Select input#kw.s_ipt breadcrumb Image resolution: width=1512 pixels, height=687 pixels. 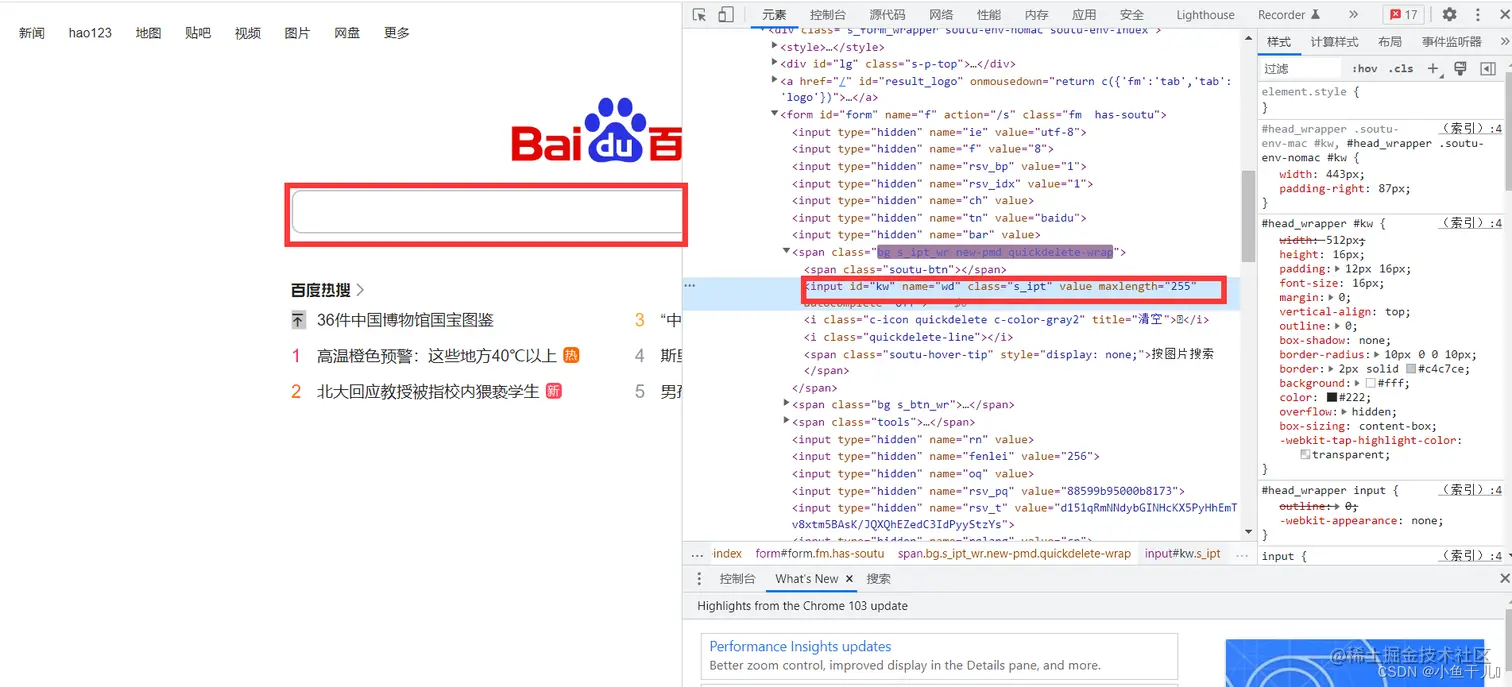tap(1183, 553)
